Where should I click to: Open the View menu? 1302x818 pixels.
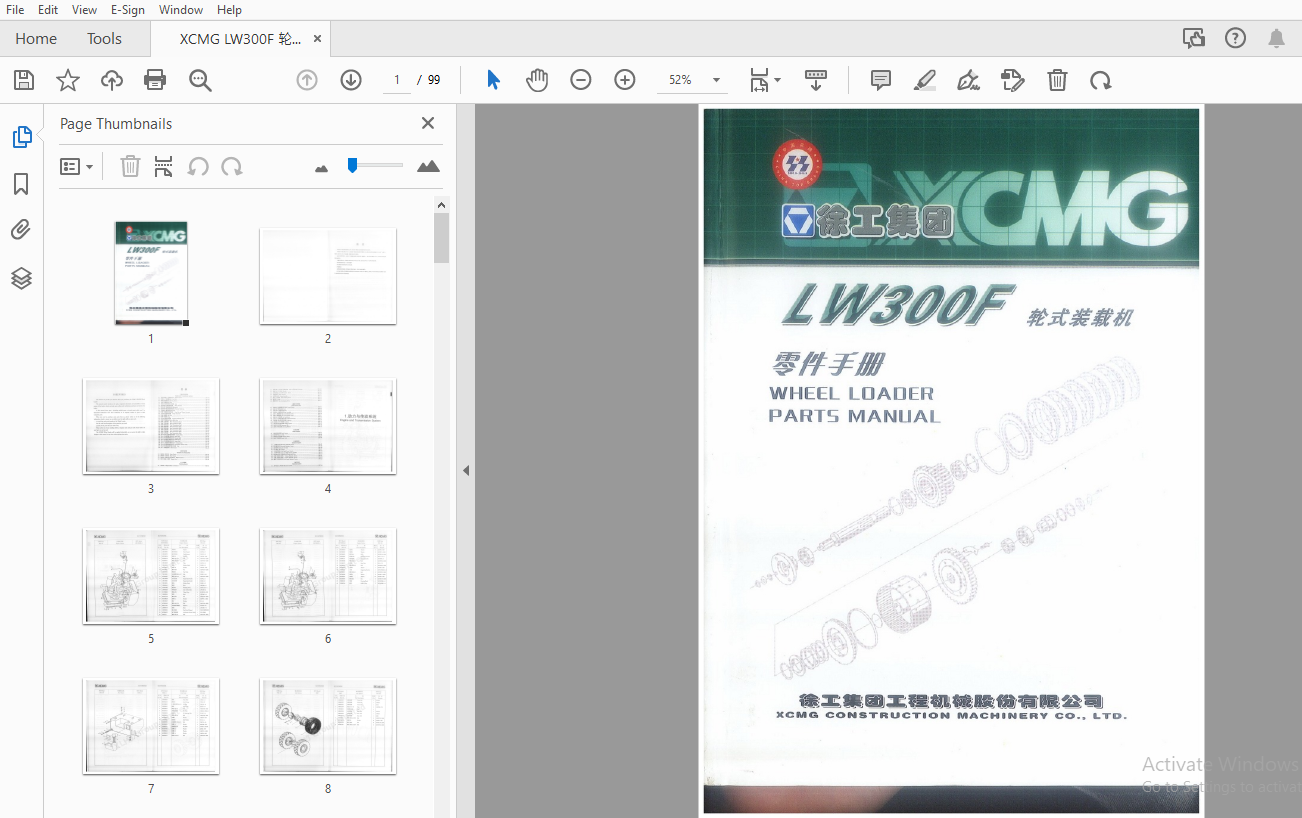coord(85,9)
